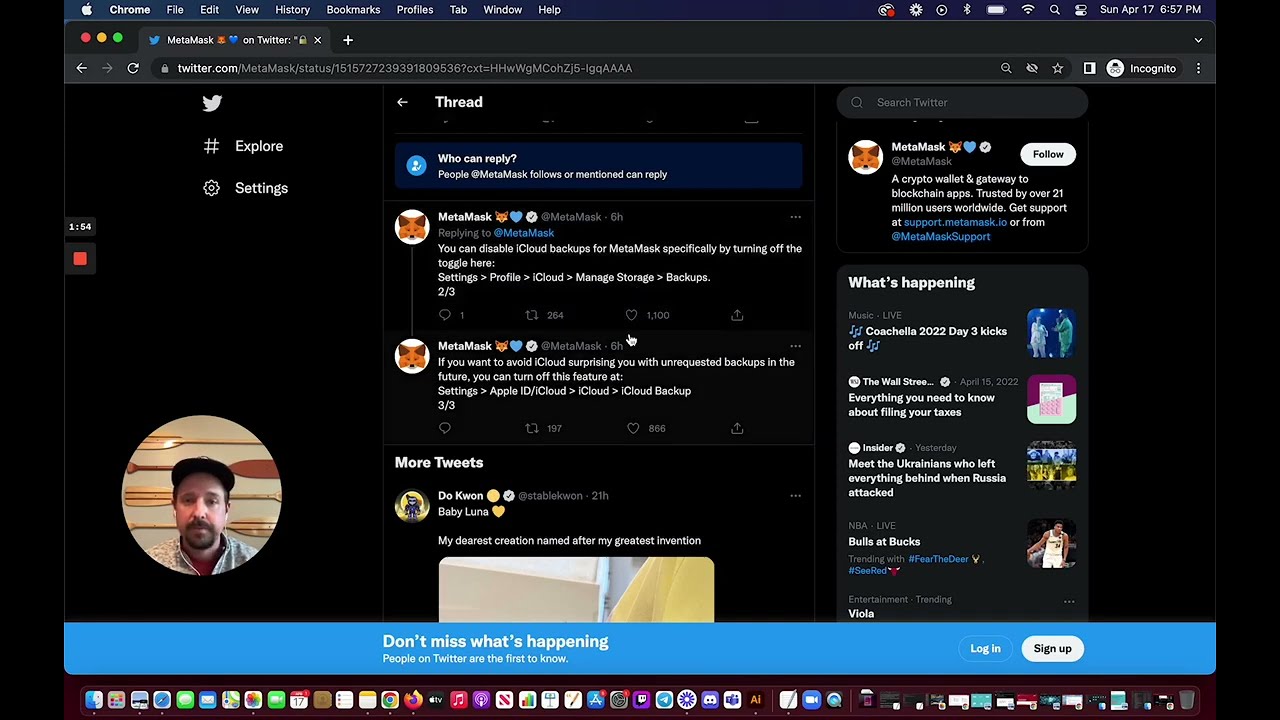
Task: Open a new tab with the plus button
Action: tap(348, 40)
